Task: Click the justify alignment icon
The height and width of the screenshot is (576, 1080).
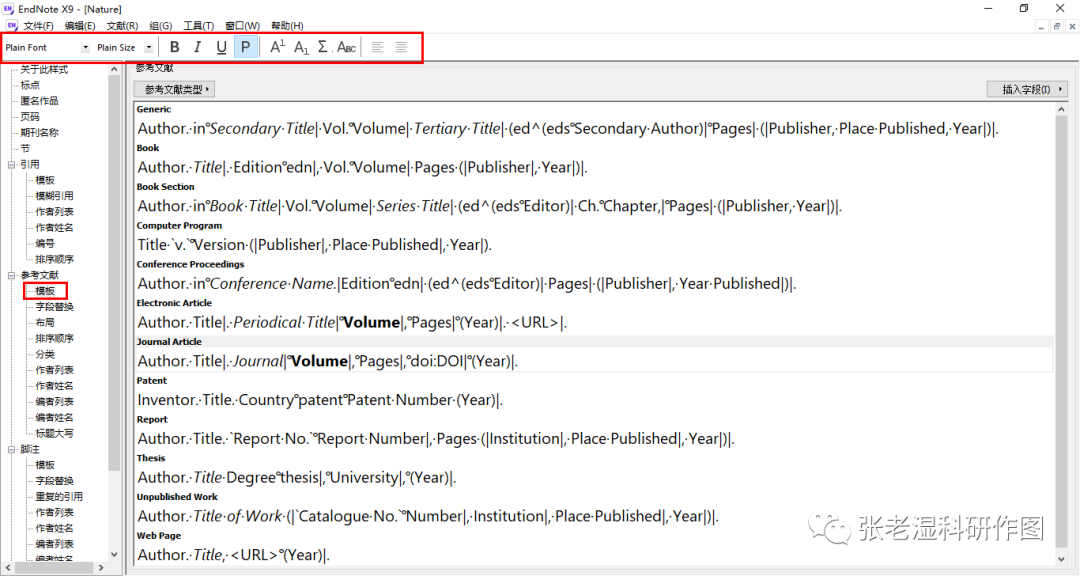Action: pyautogui.click(x=401, y=46)
